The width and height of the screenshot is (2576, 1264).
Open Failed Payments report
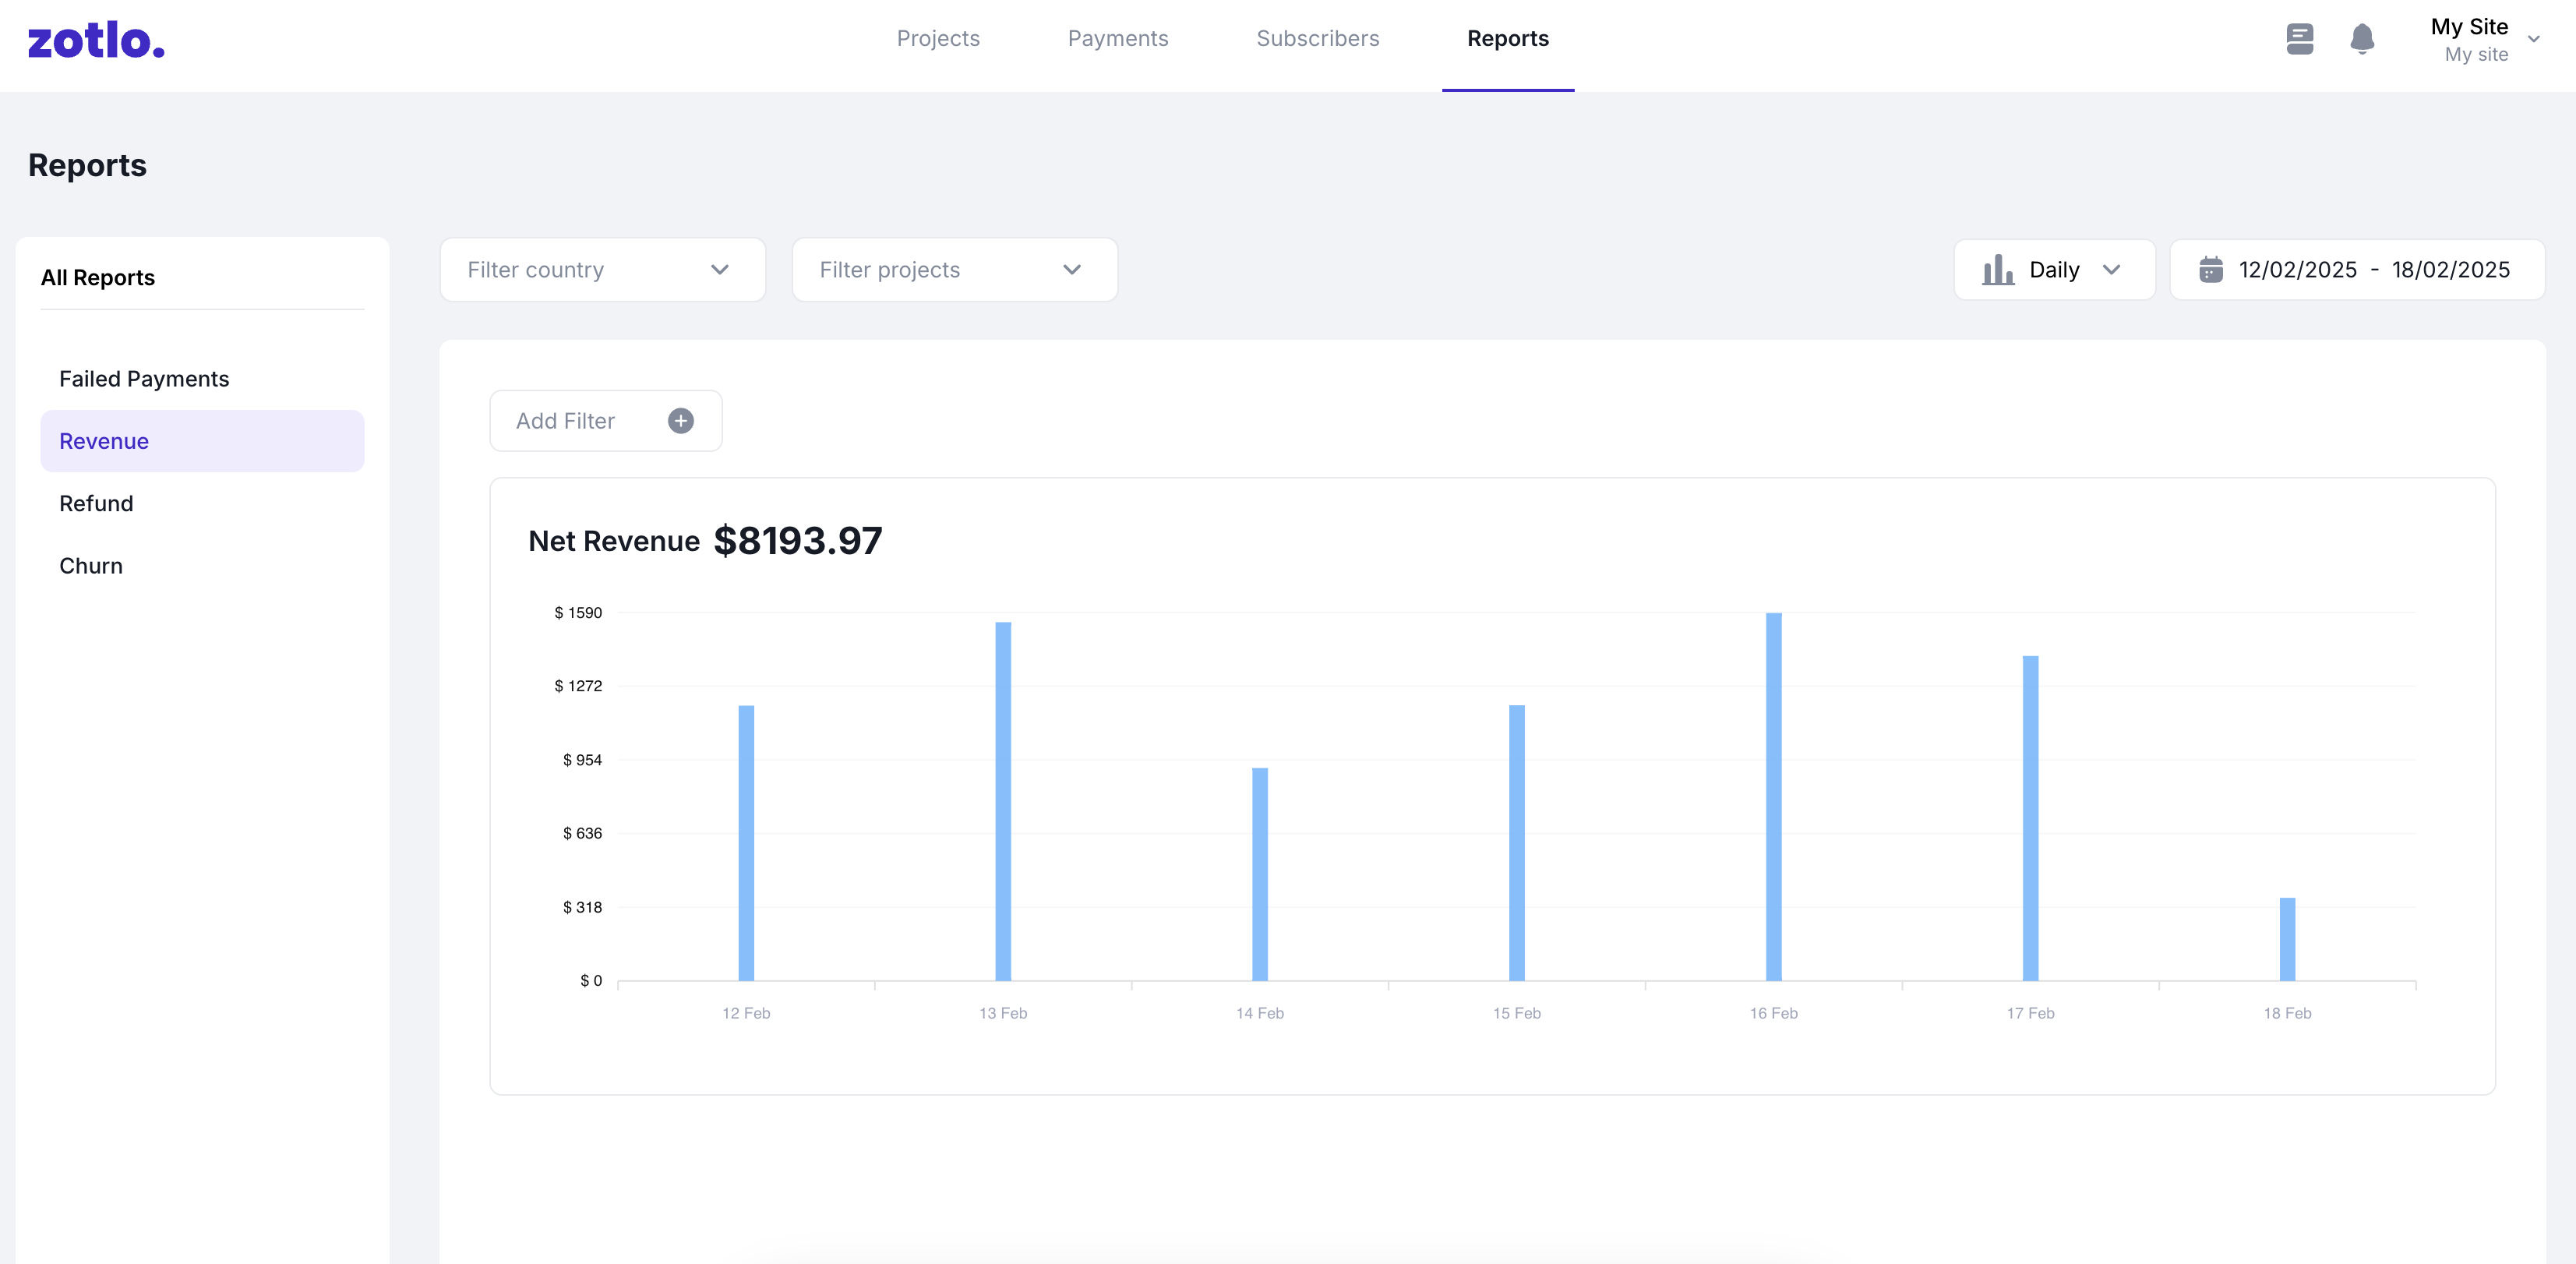coord(144,379)
